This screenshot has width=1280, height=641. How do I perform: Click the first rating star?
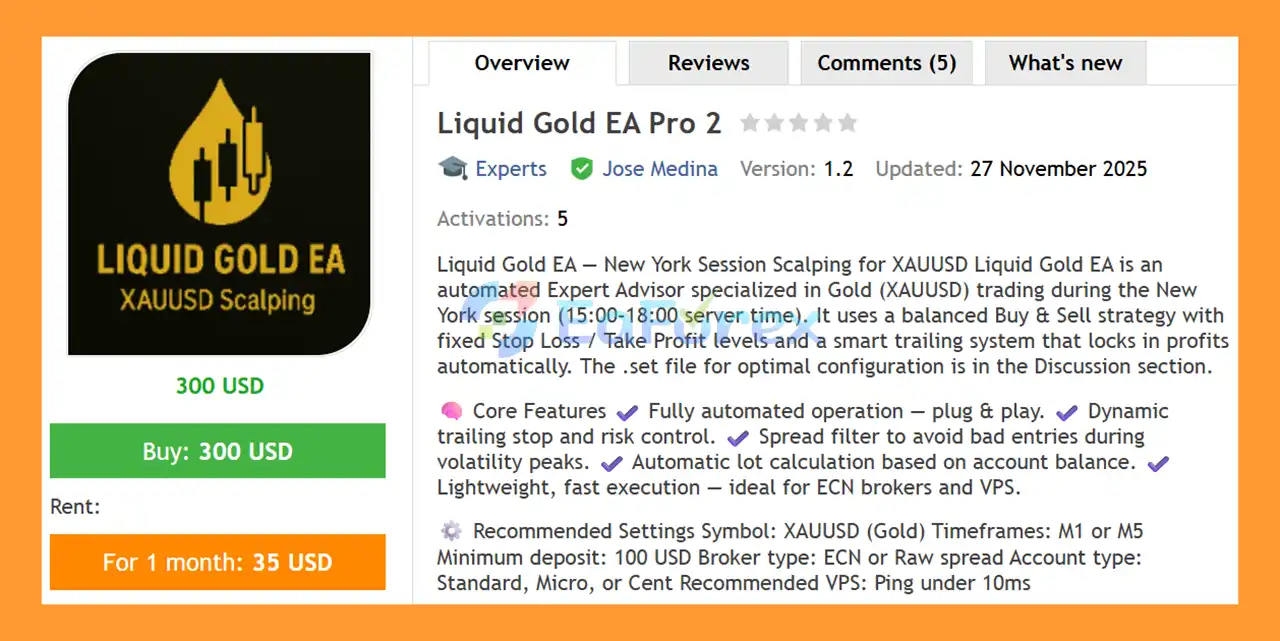751,122
